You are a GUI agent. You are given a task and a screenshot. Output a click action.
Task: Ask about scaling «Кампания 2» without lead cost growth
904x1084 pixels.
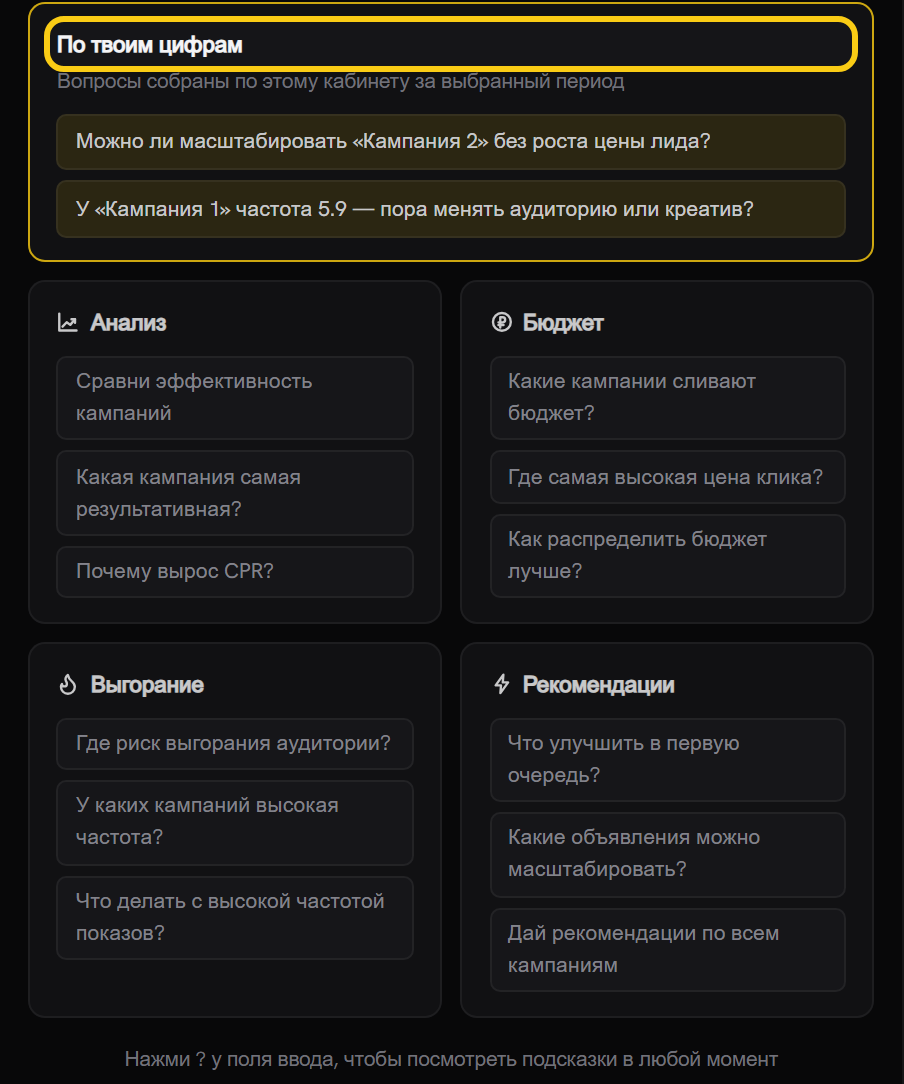[451, 142]
